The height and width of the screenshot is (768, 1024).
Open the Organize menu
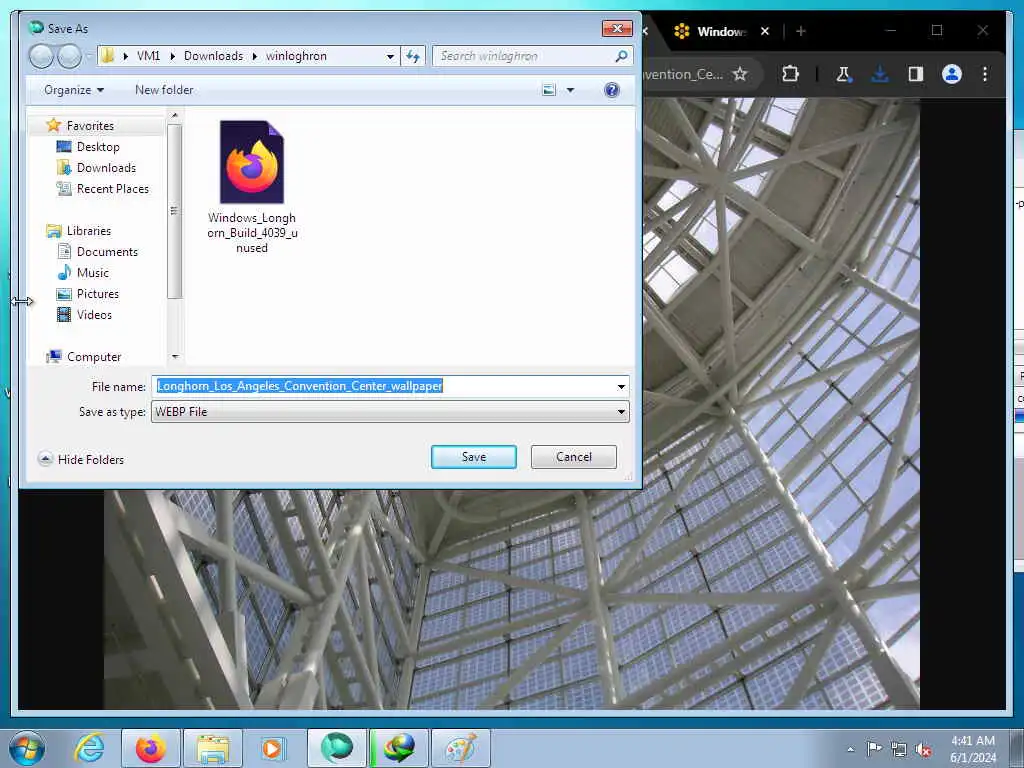point(73,89)
